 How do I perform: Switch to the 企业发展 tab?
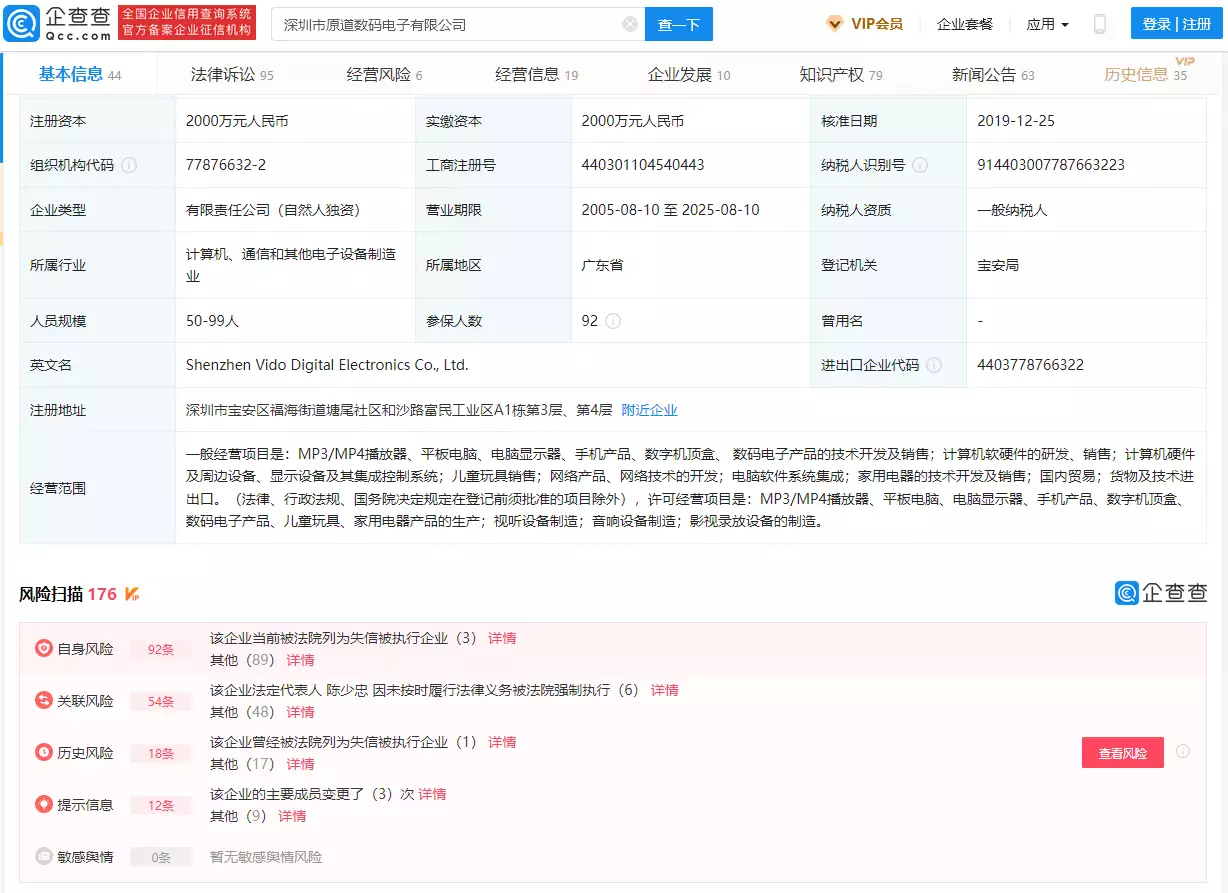point(689,75)
